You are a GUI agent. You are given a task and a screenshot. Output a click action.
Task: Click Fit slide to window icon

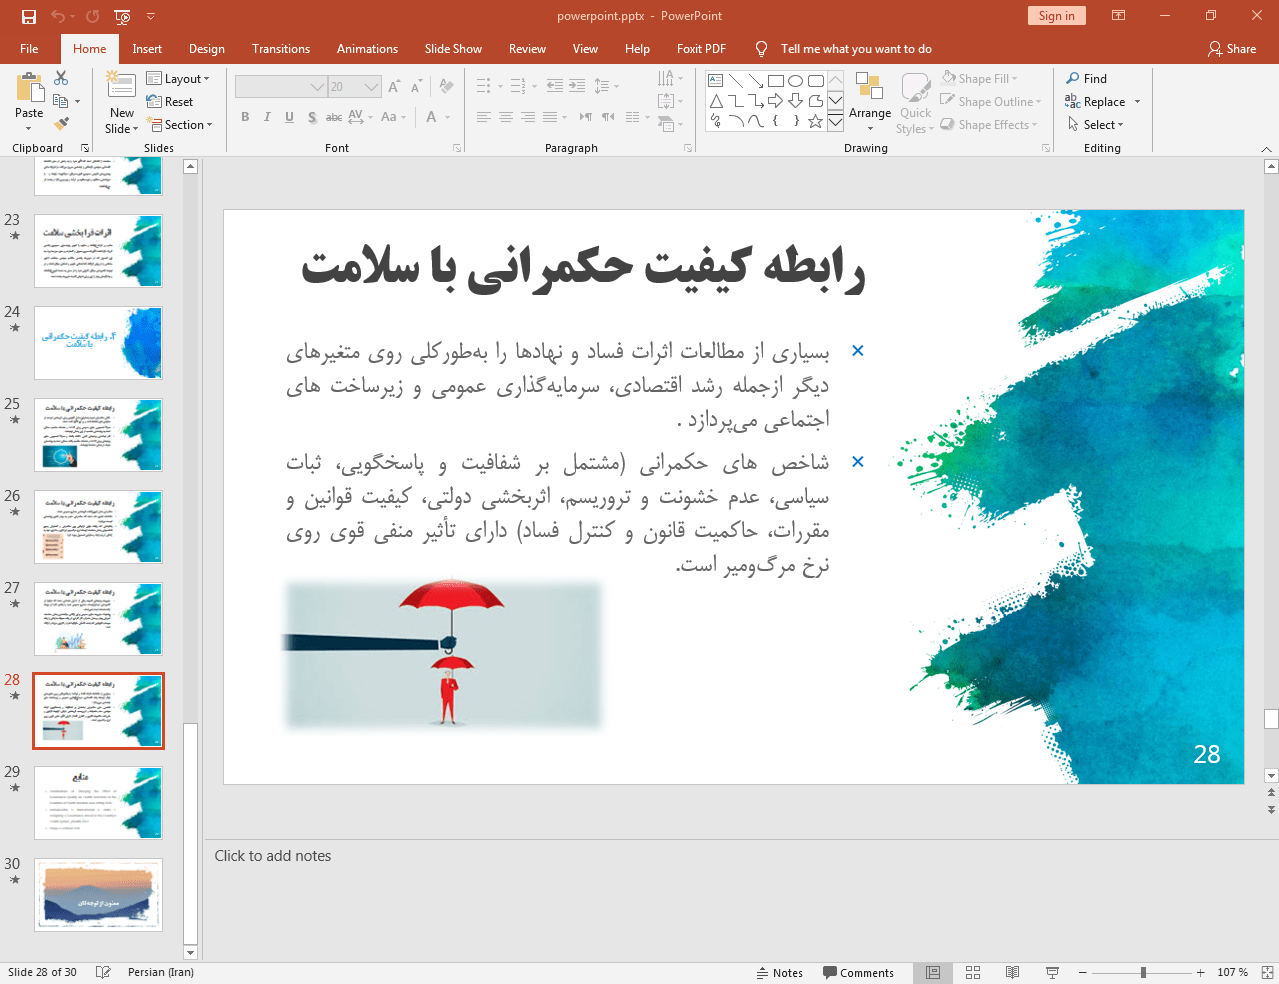pos(1267,972)
